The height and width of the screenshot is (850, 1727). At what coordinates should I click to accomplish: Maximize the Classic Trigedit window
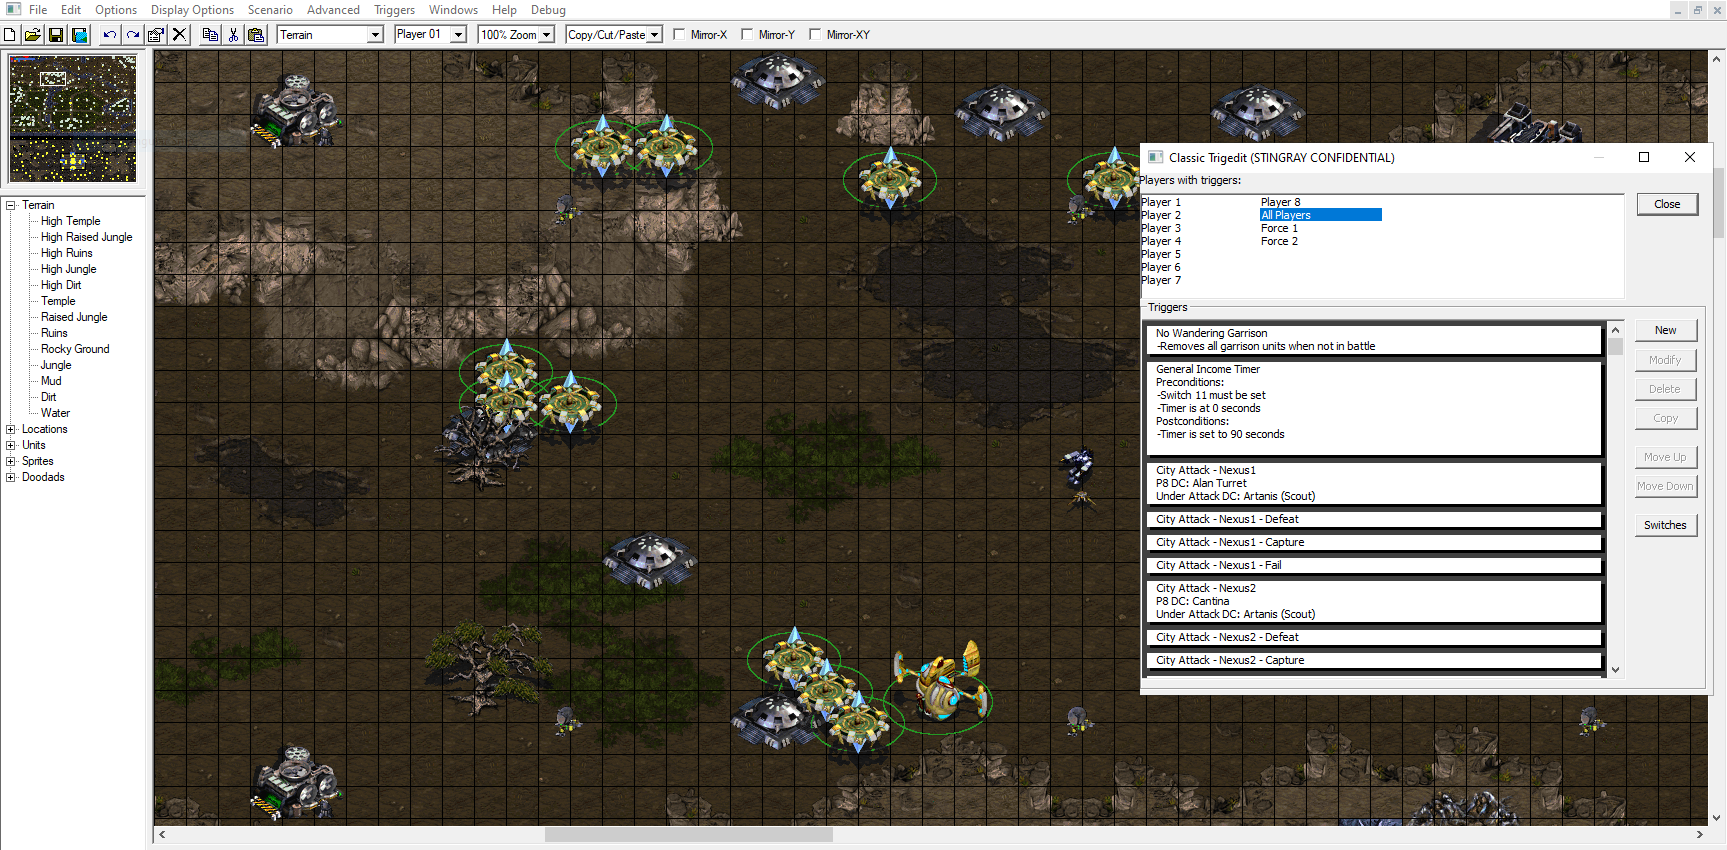[x=1643, y=157]
